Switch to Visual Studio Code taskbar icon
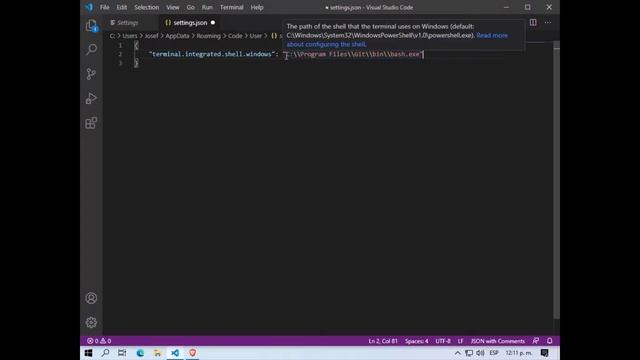The width and height of the screenshot is (640, 360). point(175,353)
